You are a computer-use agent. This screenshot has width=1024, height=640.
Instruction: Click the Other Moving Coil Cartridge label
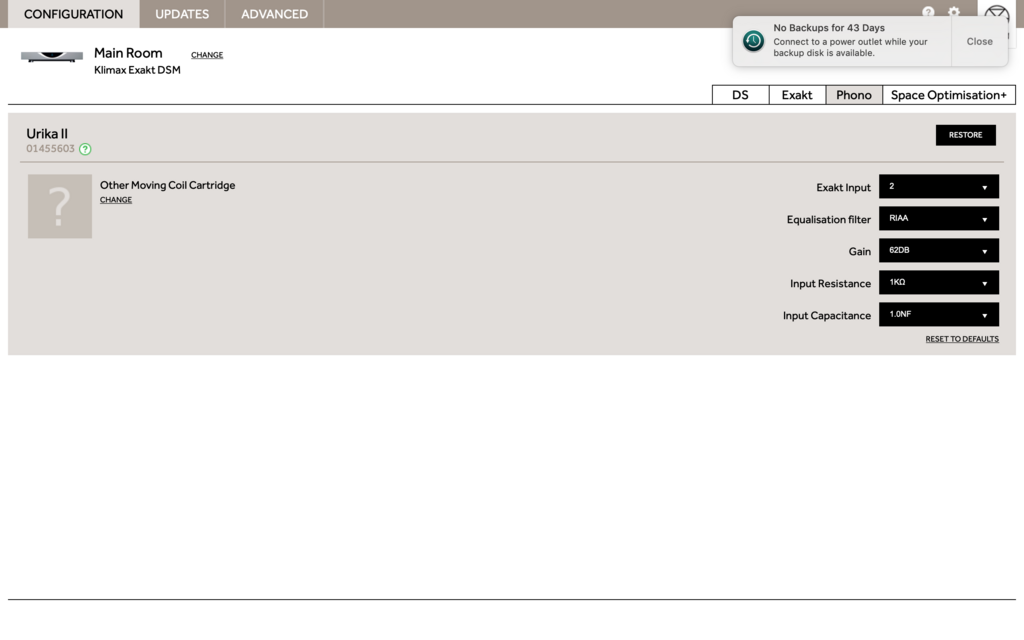(x=167, y=185)
